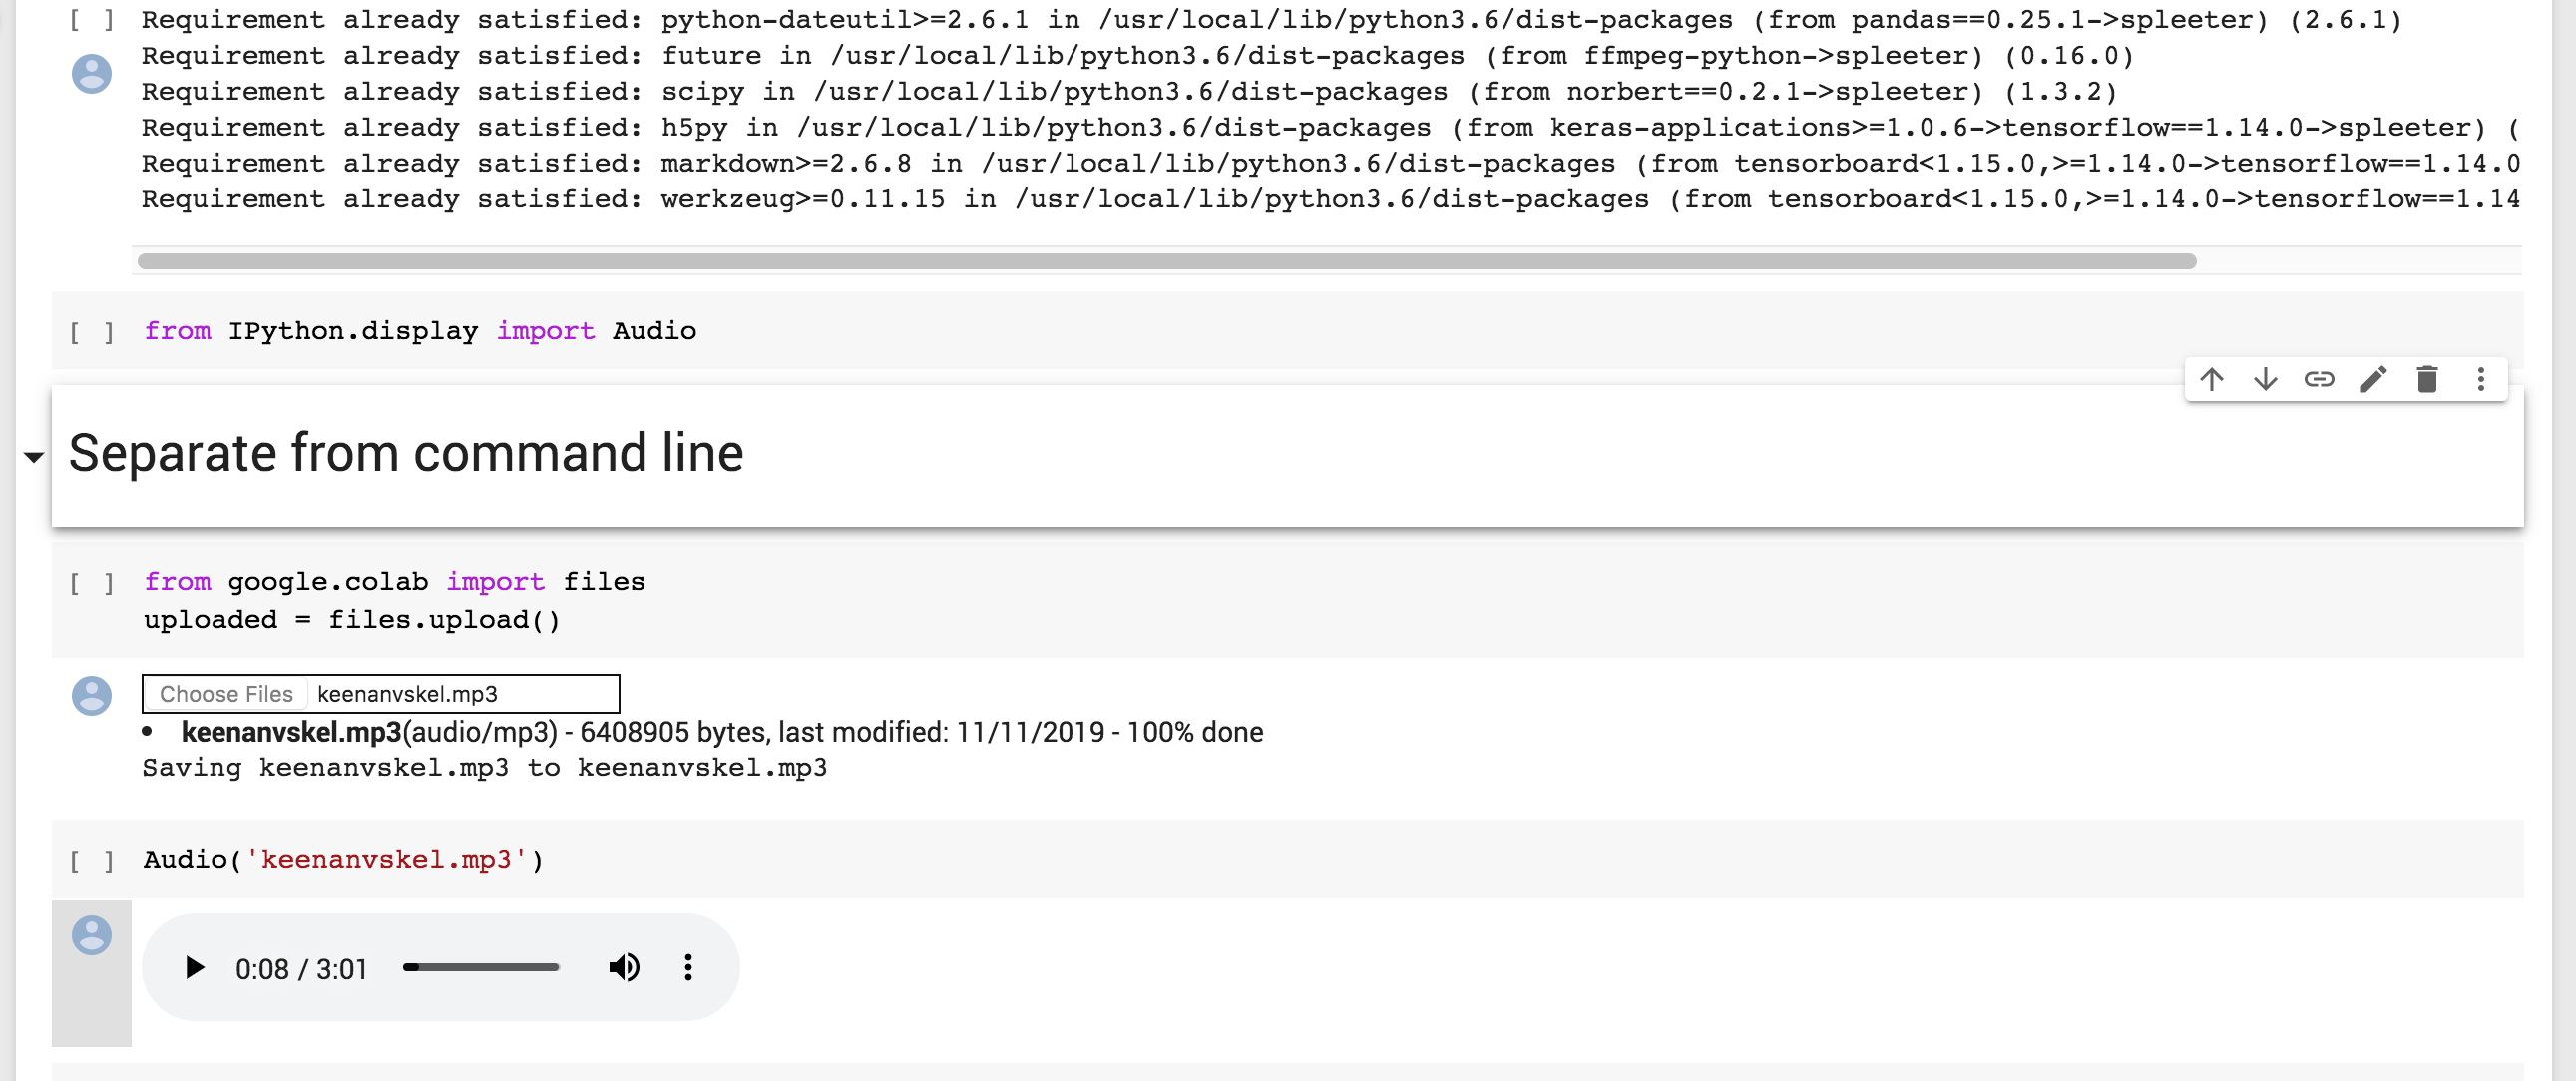Collapse the 'Separate from command line' section
The height and width of the screenshot is (1081, 2576).
[31, 456]
